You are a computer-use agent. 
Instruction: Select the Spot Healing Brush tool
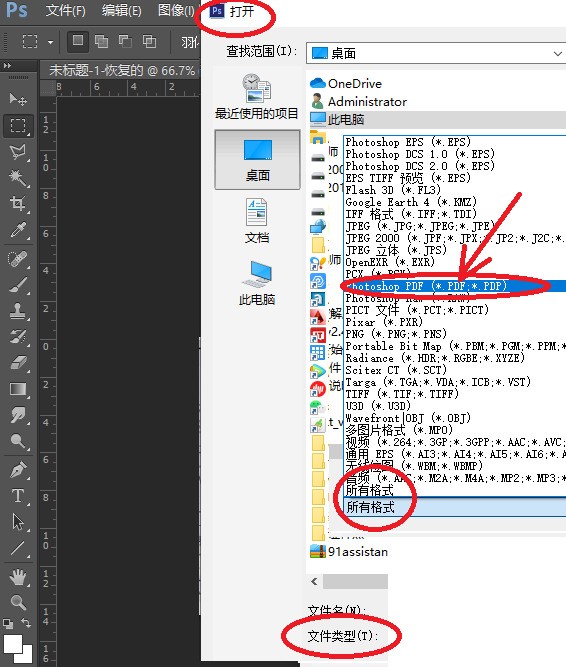pos(17,259)
